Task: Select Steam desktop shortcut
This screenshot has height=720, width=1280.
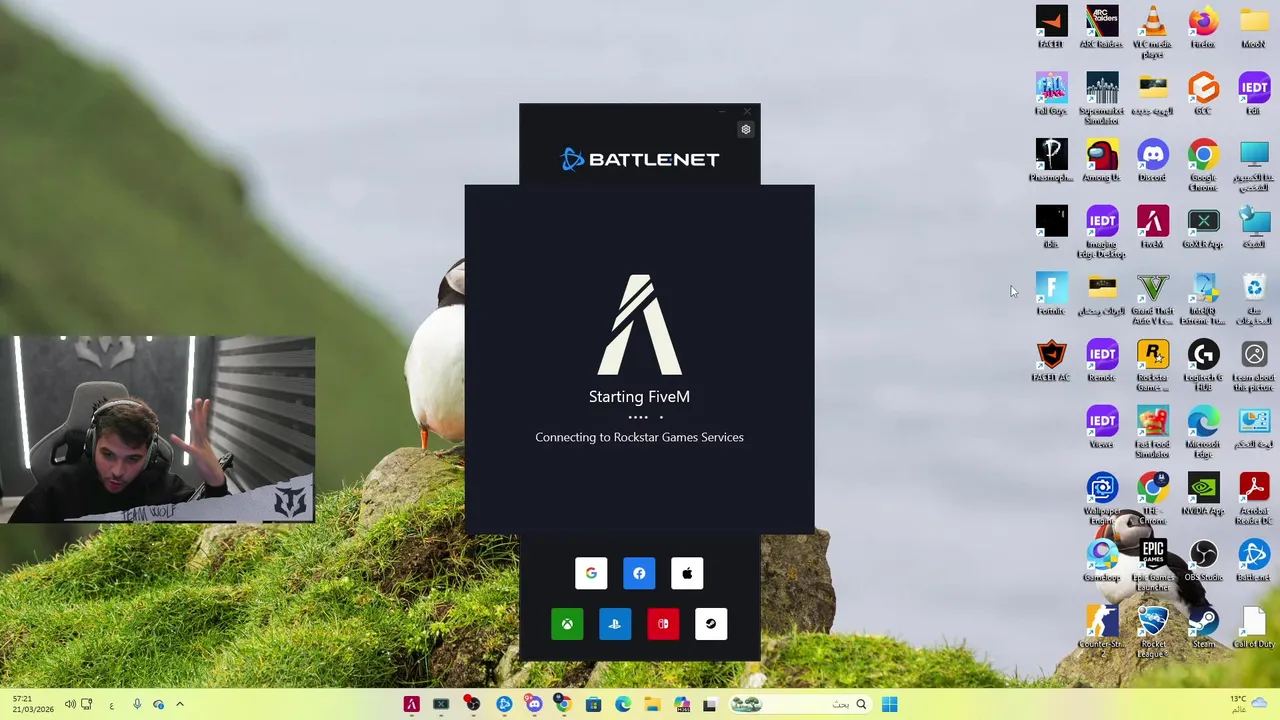Action: pyautogui.click(x=1203, y=628)
